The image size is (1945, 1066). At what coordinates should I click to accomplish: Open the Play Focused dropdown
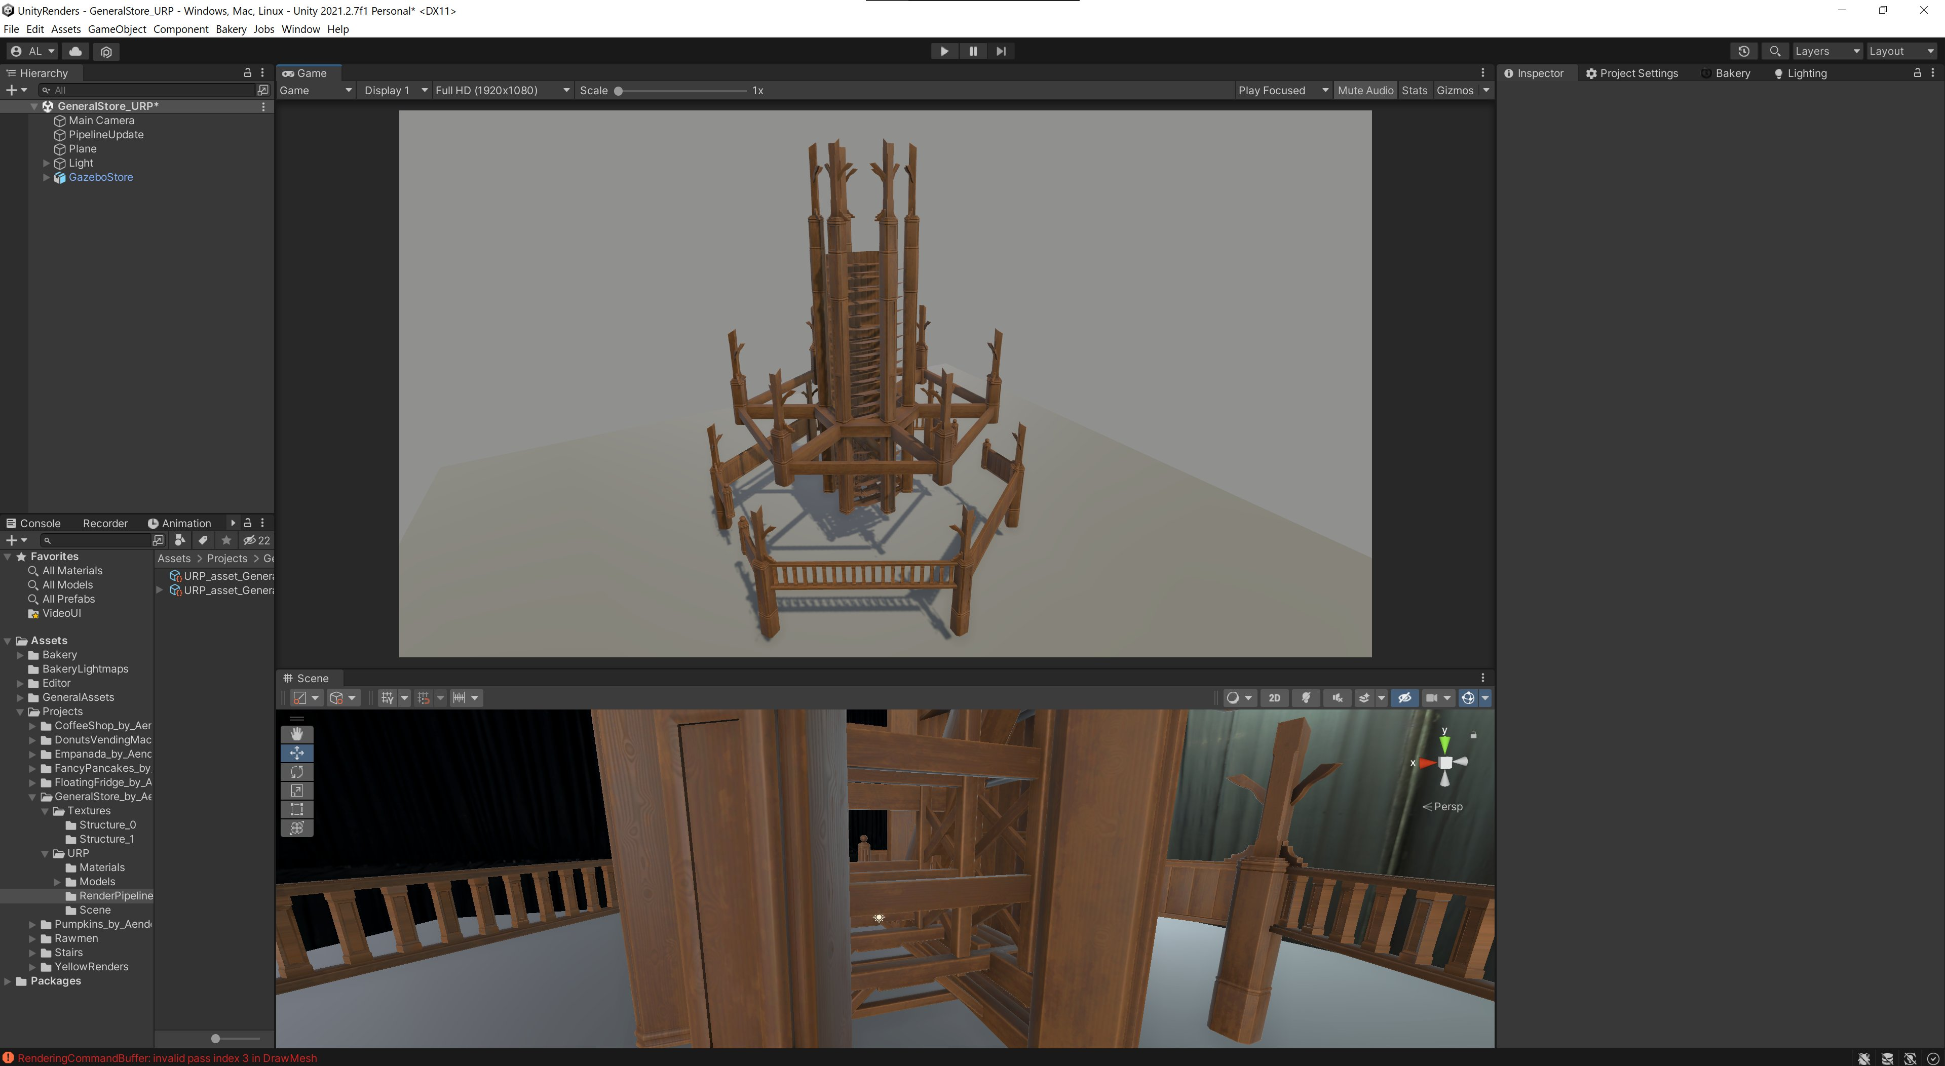pos(1283,90)
